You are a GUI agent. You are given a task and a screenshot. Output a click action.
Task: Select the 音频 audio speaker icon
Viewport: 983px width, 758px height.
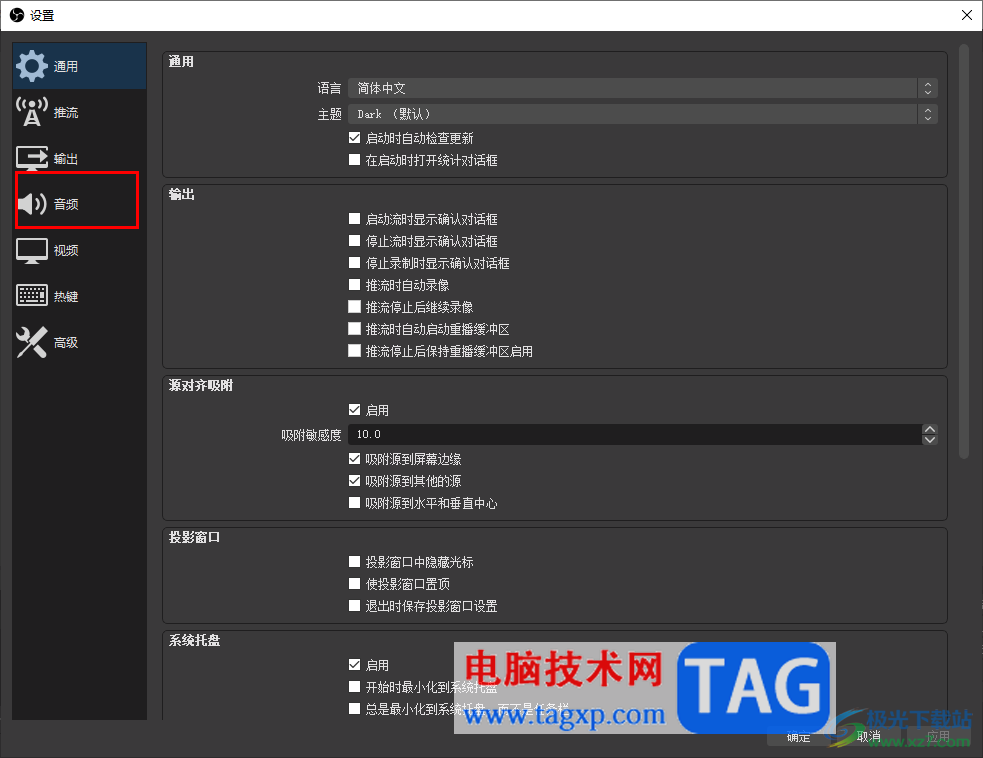[31, 204]
